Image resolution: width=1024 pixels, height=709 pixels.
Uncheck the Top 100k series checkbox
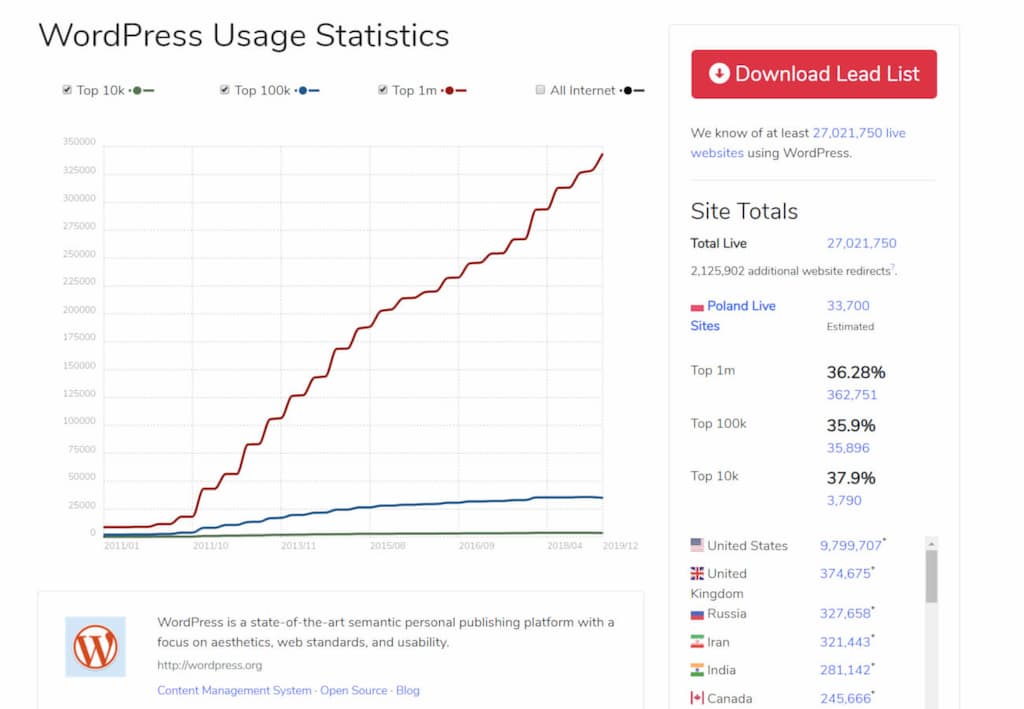pos(225,90)
